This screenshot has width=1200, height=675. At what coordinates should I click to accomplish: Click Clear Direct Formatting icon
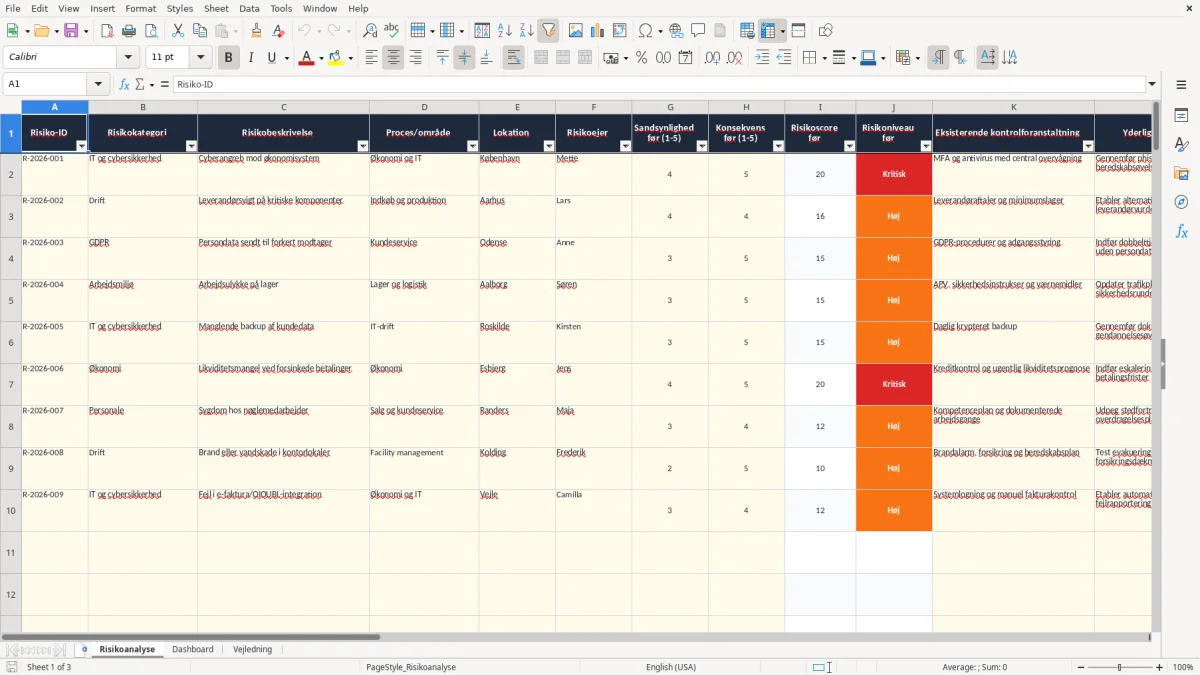point(278,31)
